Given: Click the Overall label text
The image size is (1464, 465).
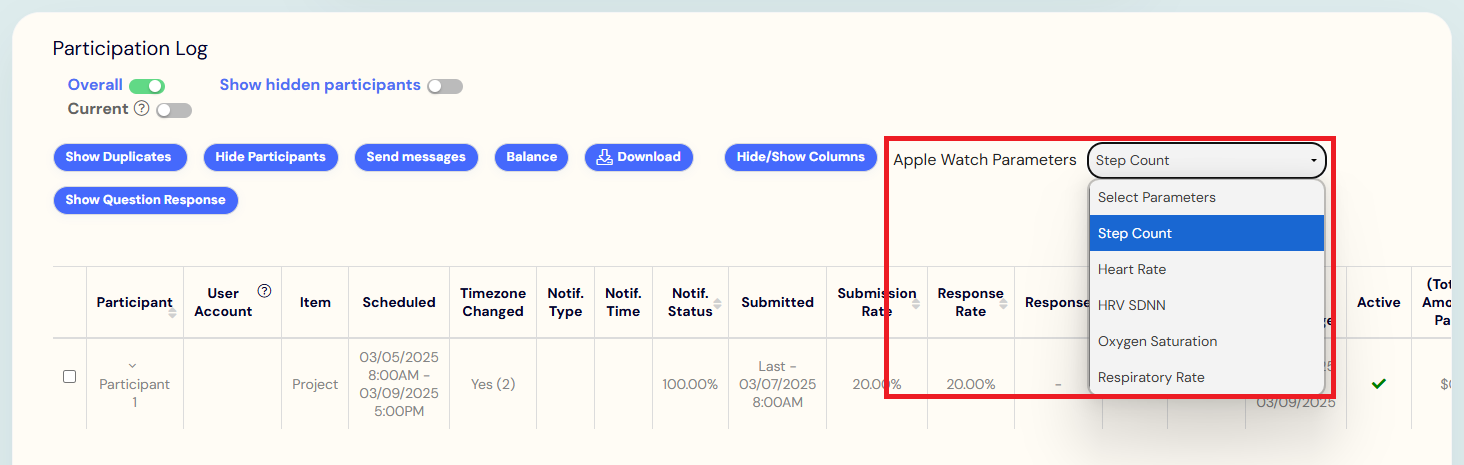Looking at the screenshot, I should (95, 85).
